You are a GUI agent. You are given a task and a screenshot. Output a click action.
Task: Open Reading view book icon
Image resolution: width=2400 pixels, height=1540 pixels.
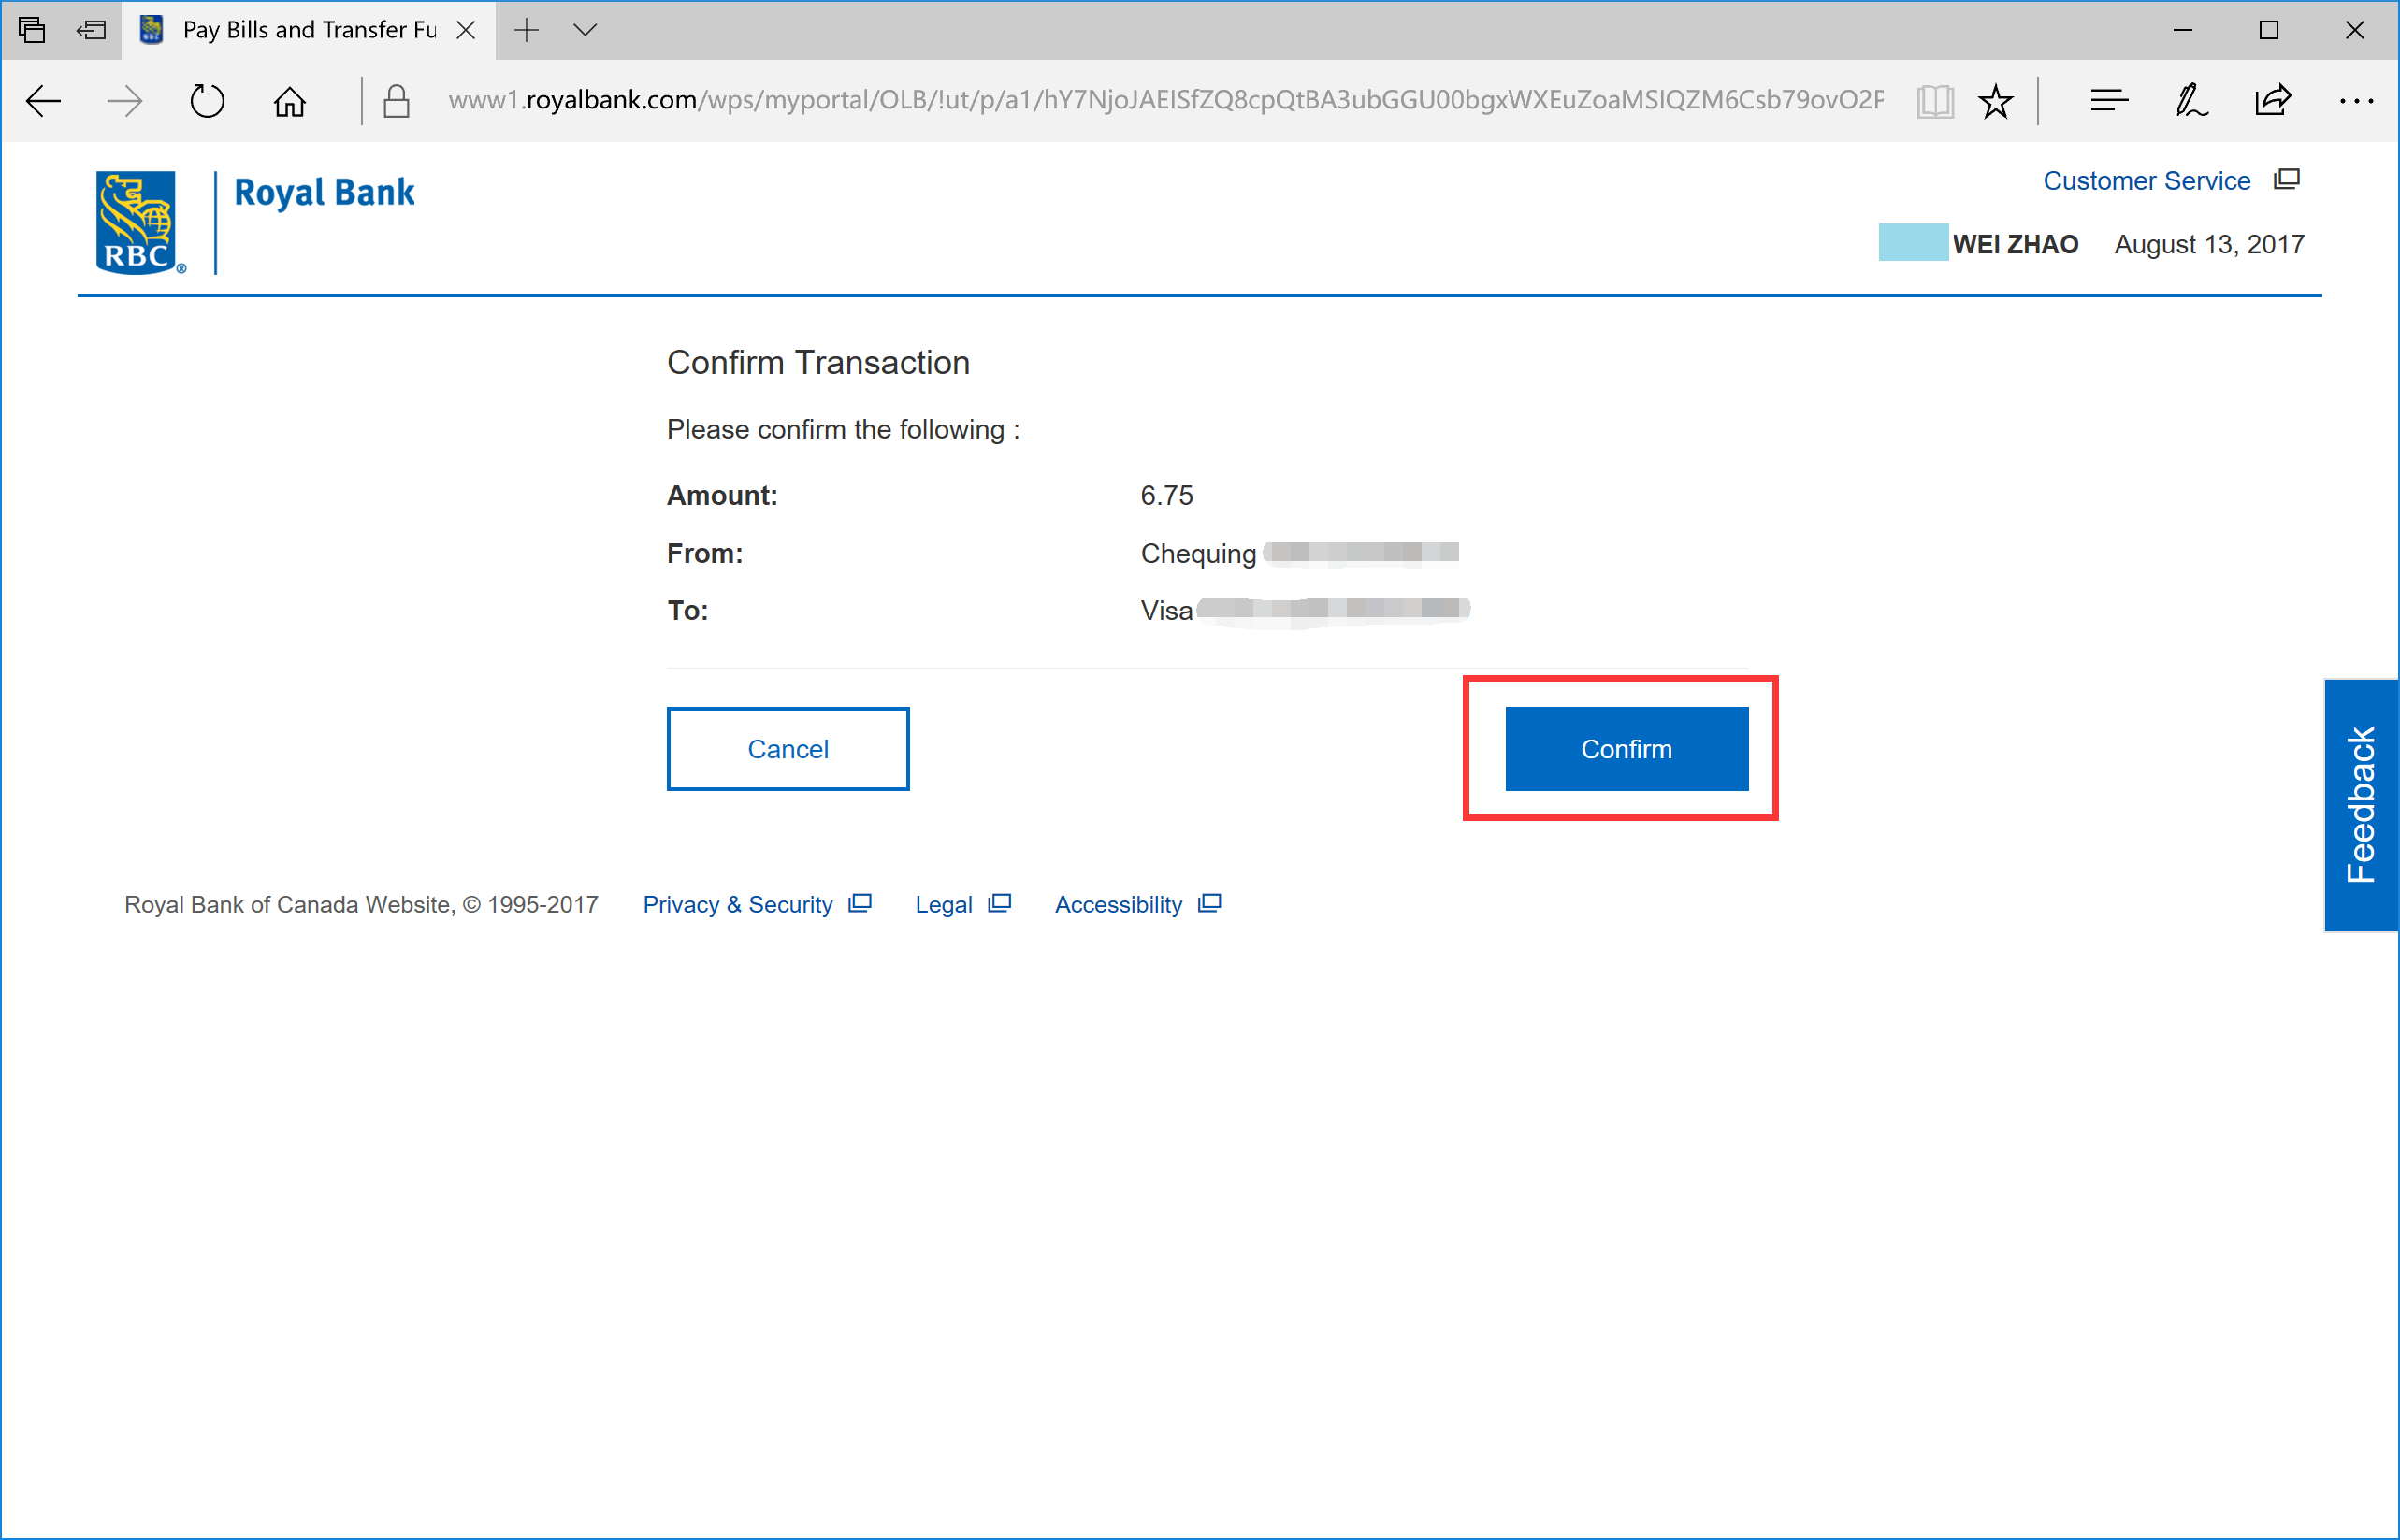1935,101
